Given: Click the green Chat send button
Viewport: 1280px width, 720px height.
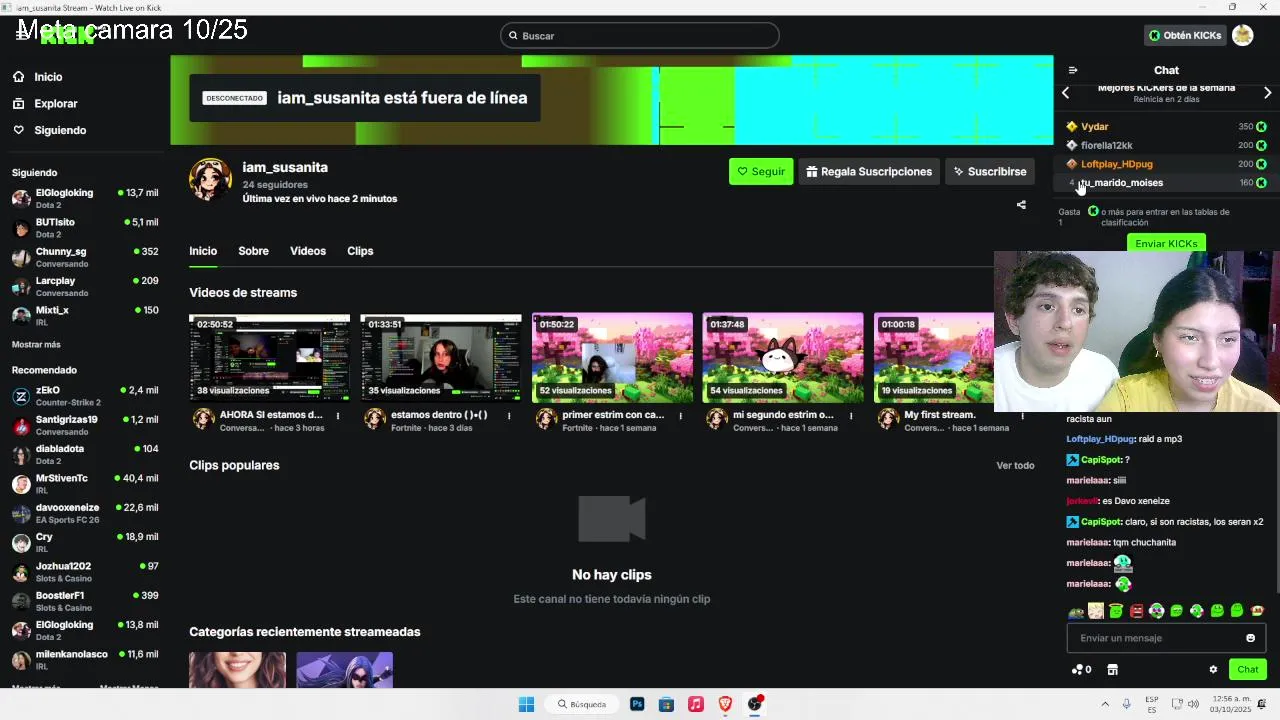Looking at the screenshot, I should [x=1248, y=670].
